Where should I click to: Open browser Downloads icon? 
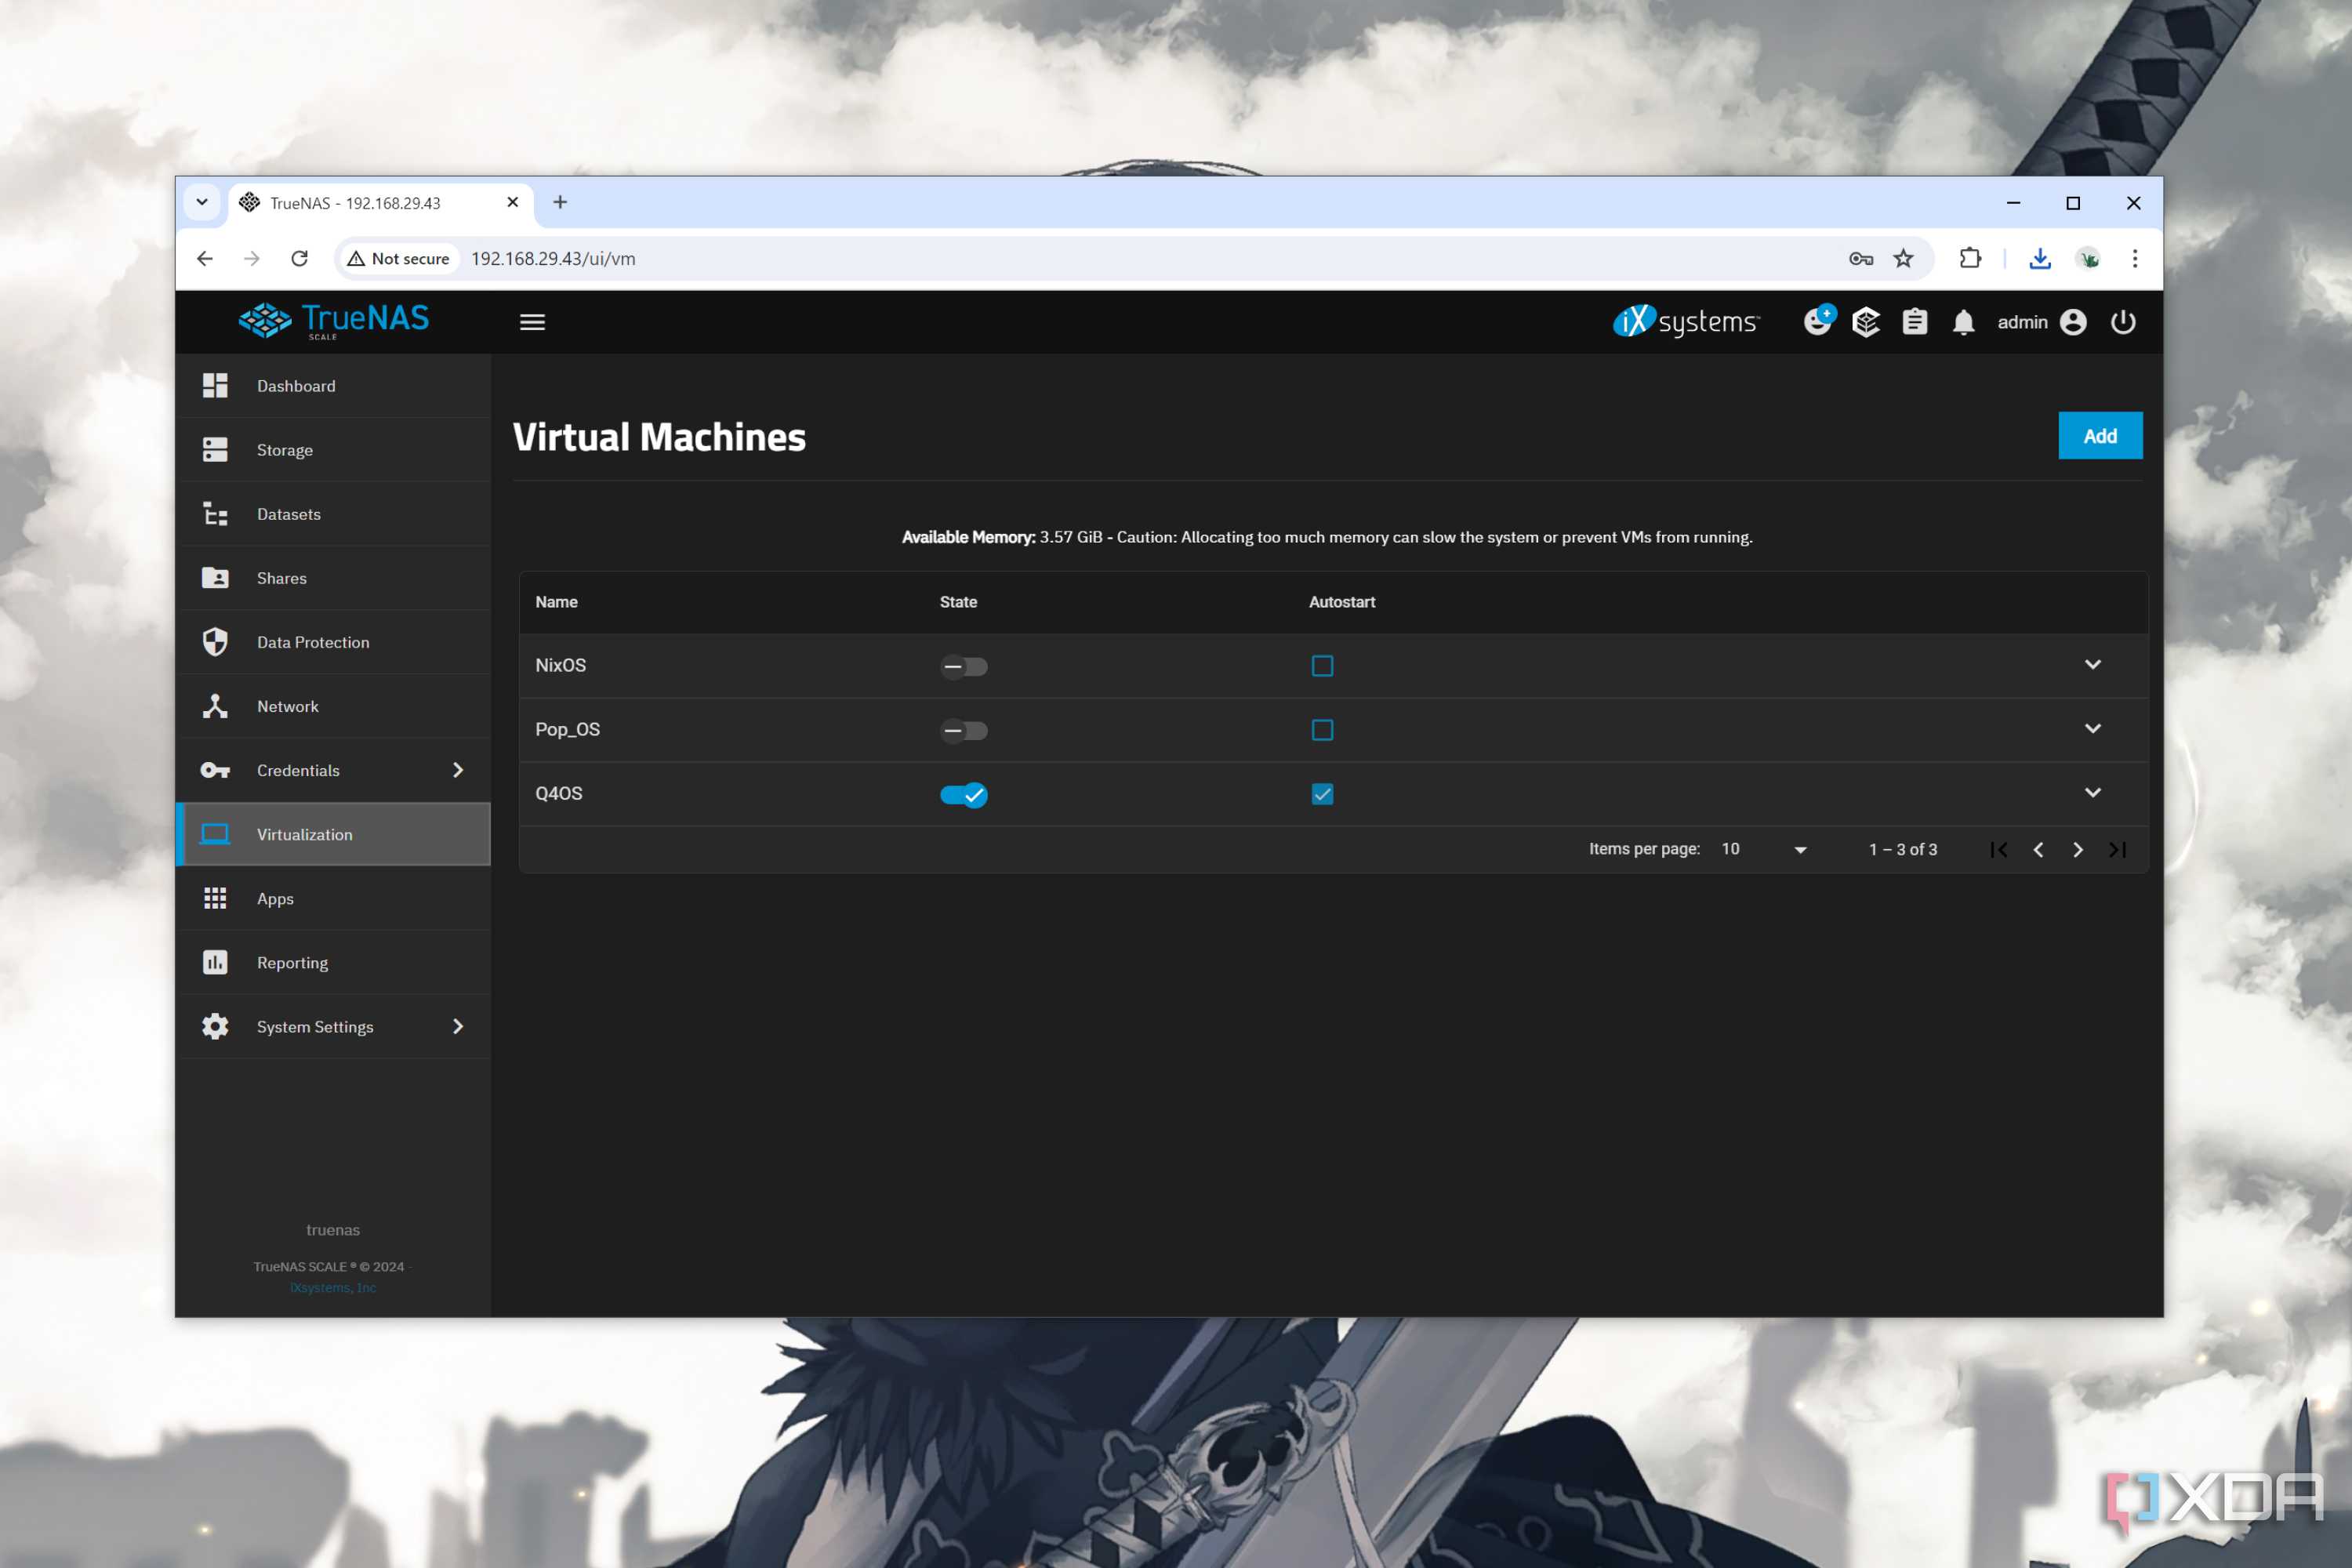point(2040,259)
